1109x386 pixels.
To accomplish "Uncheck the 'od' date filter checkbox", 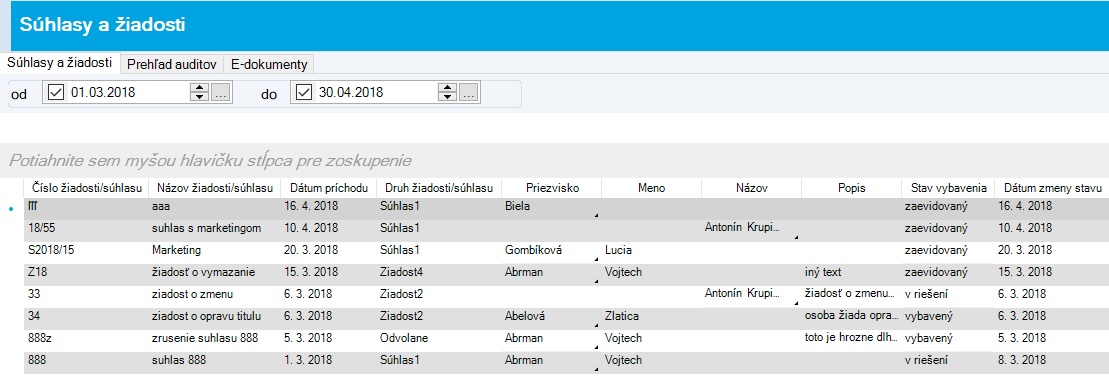I will [x=56, y=93].
